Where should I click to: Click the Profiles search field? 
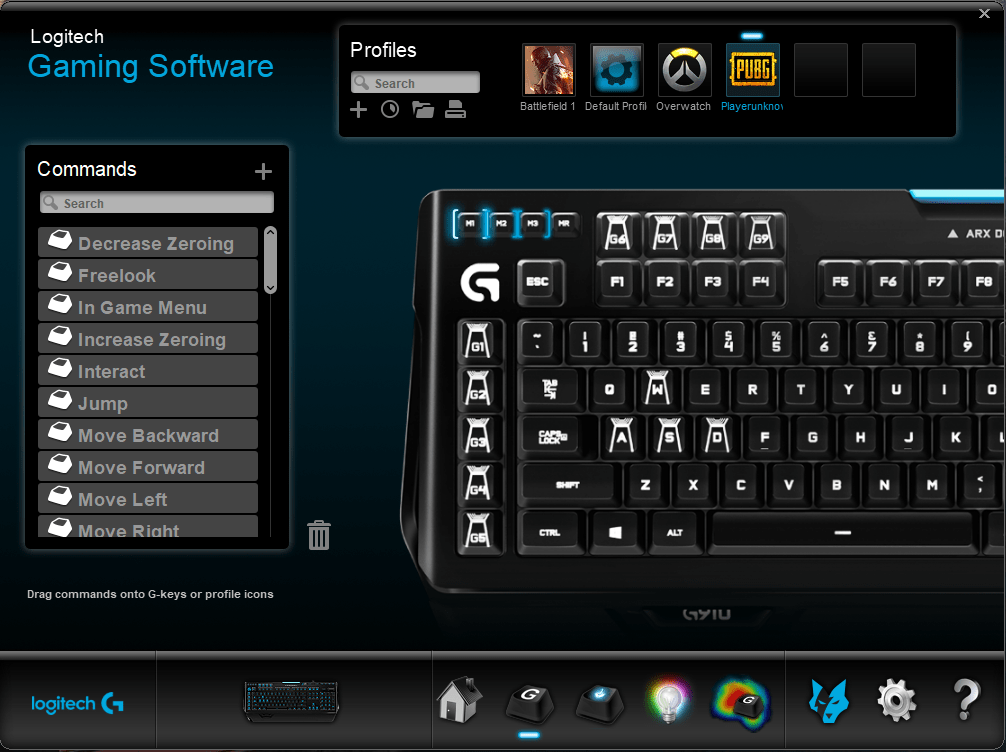(x=415, y=83)
